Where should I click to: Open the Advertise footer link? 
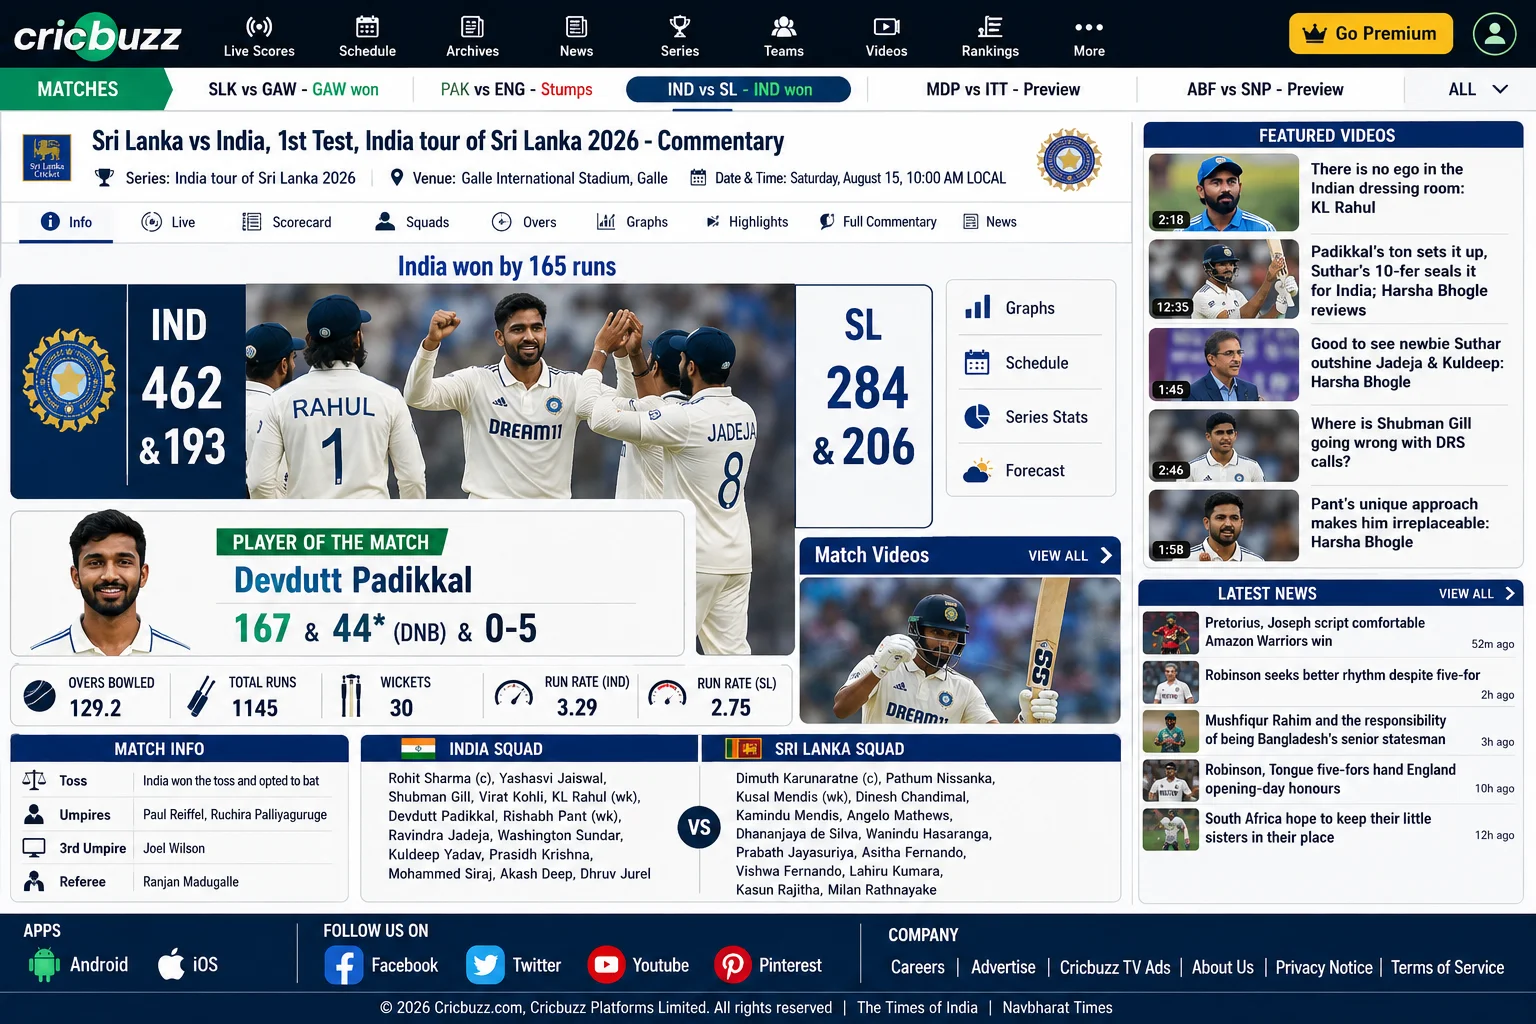(x=1003, y=967)
